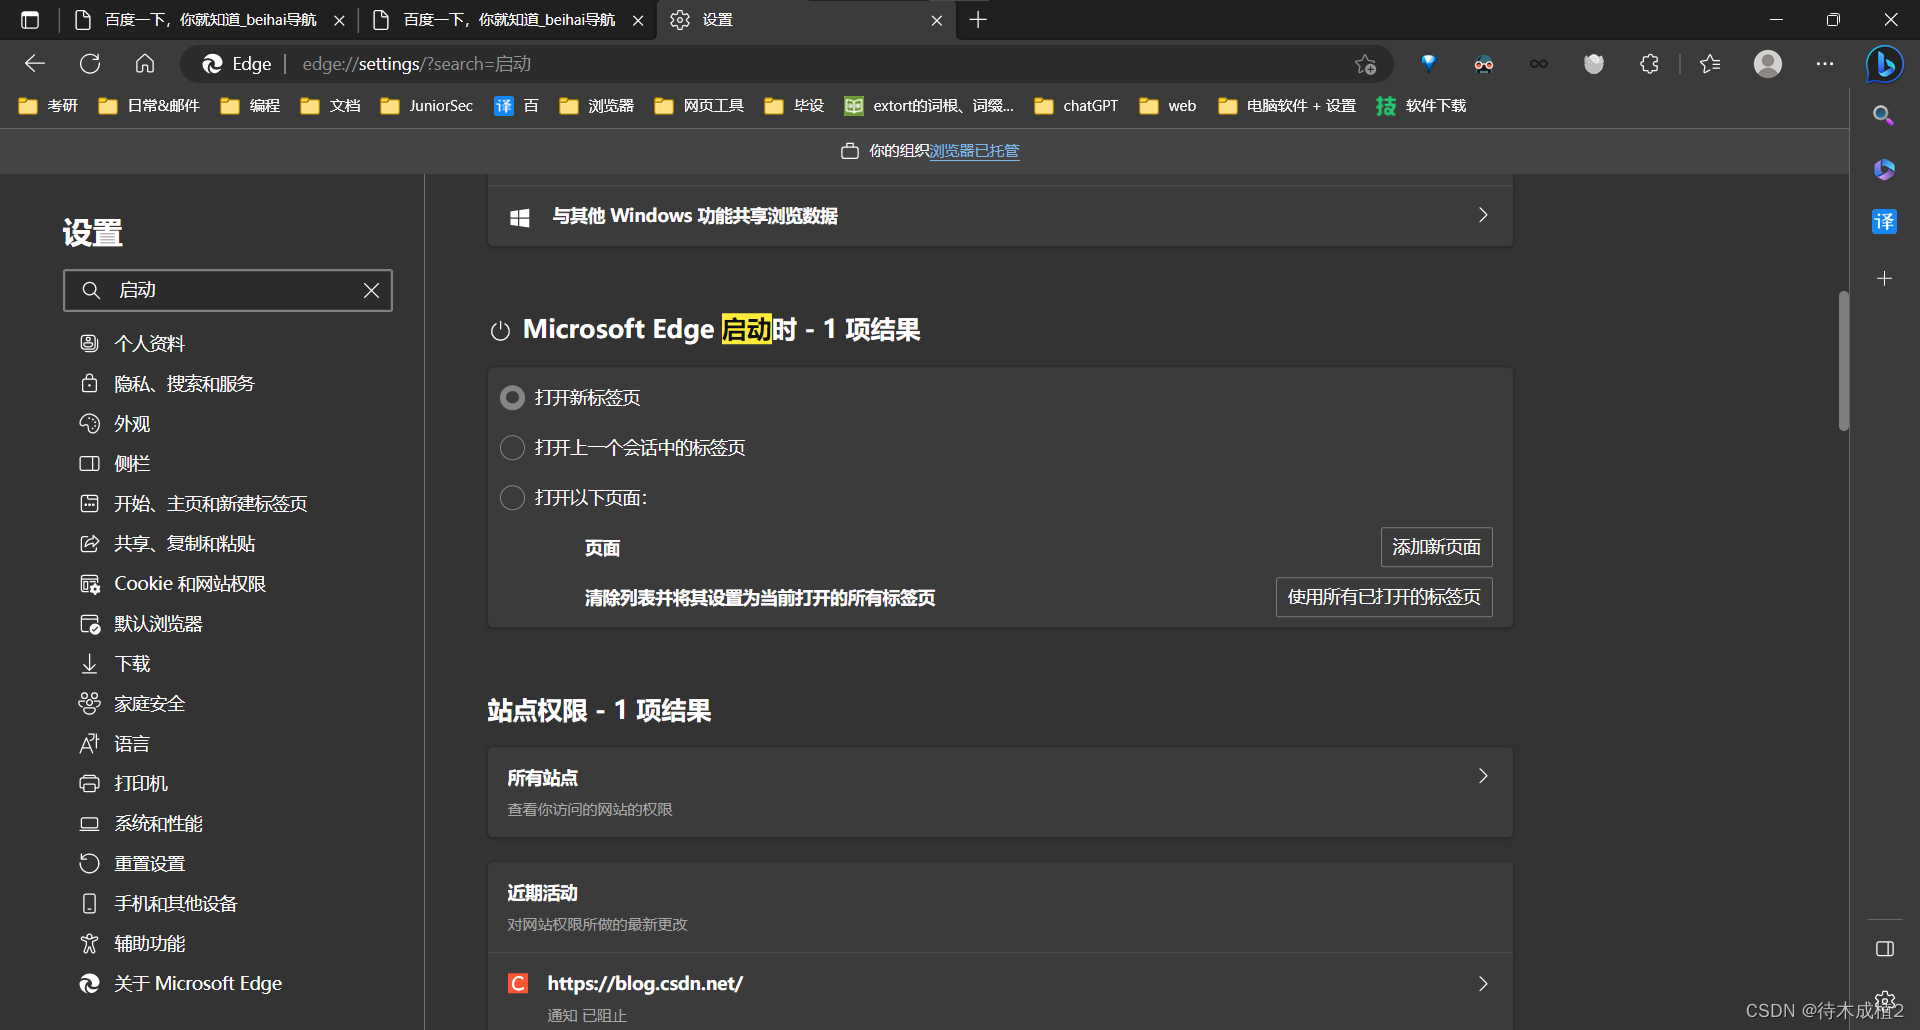The height and width of the screenshot is (1030, 1920).
Task: Click the shield extension icon in toolbar
Action: (x=1594, y=64)
